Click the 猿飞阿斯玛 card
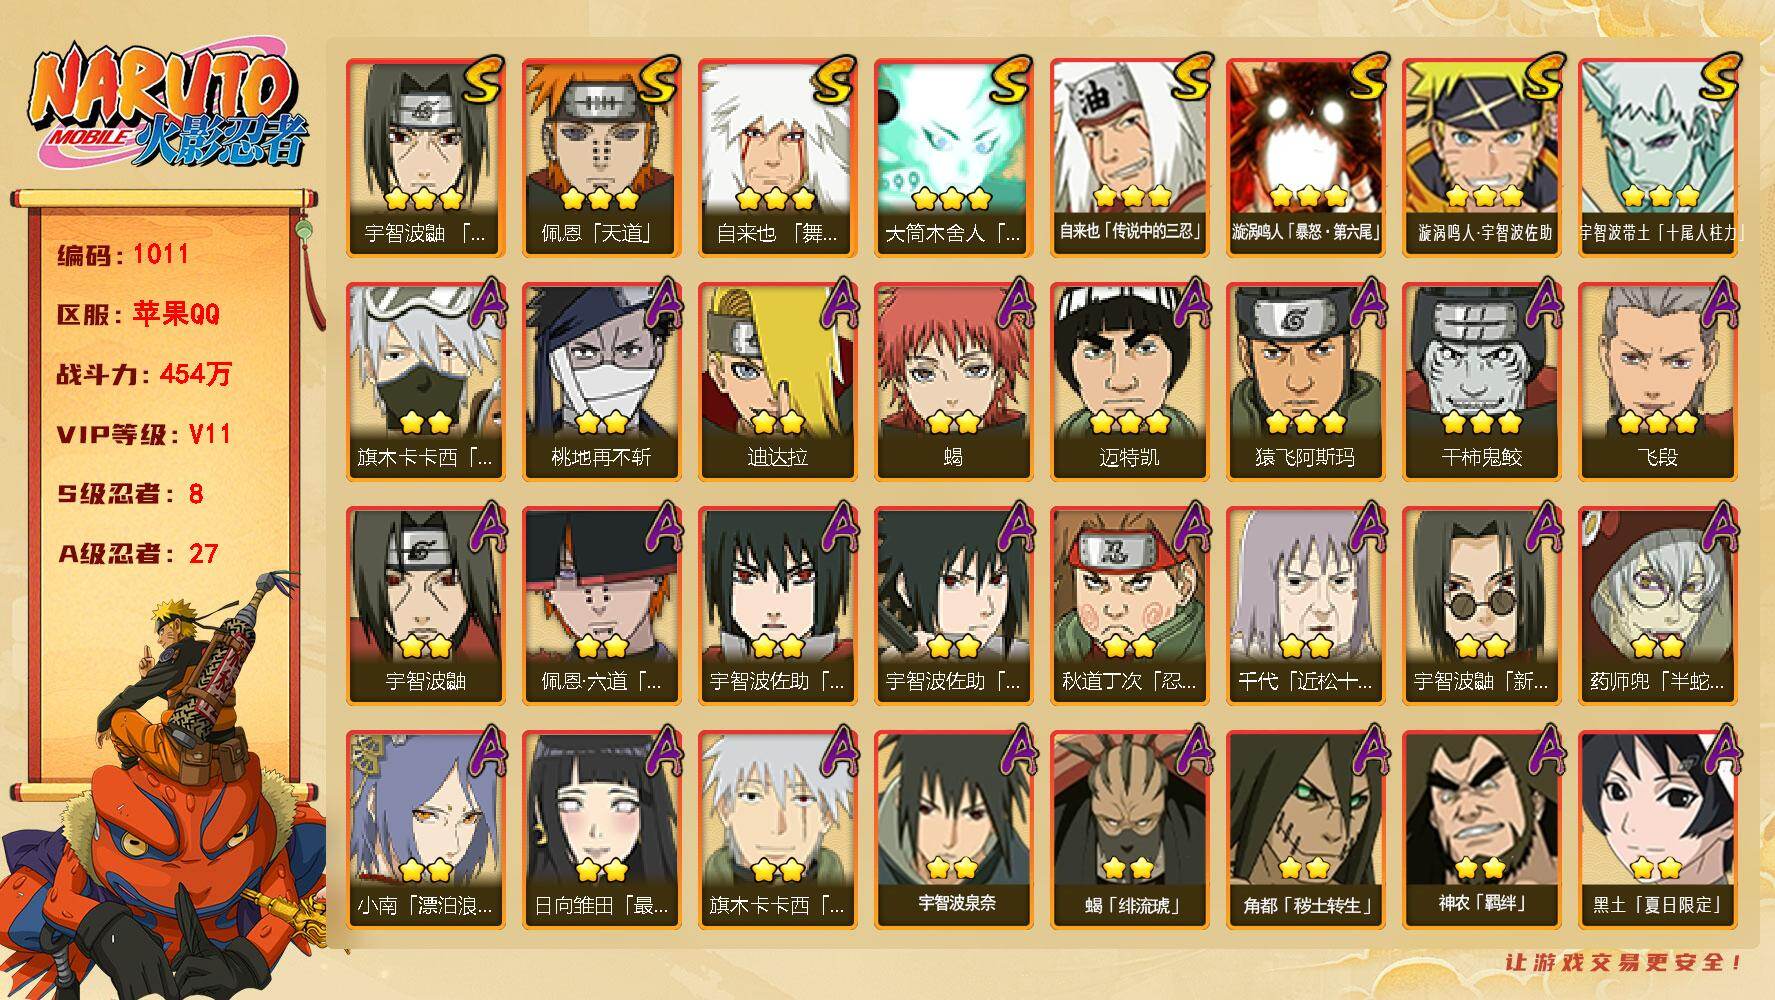 tap(1305, 381)
